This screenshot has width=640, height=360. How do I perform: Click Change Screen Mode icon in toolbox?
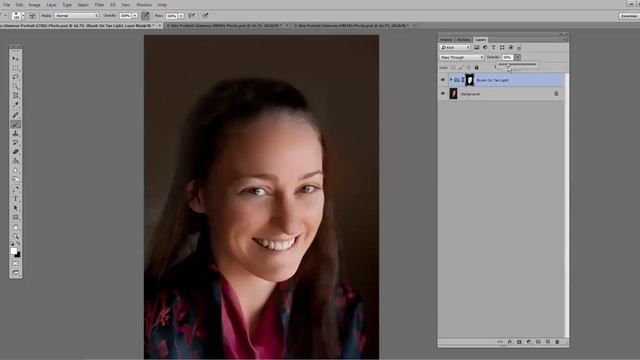click(16, 273)
